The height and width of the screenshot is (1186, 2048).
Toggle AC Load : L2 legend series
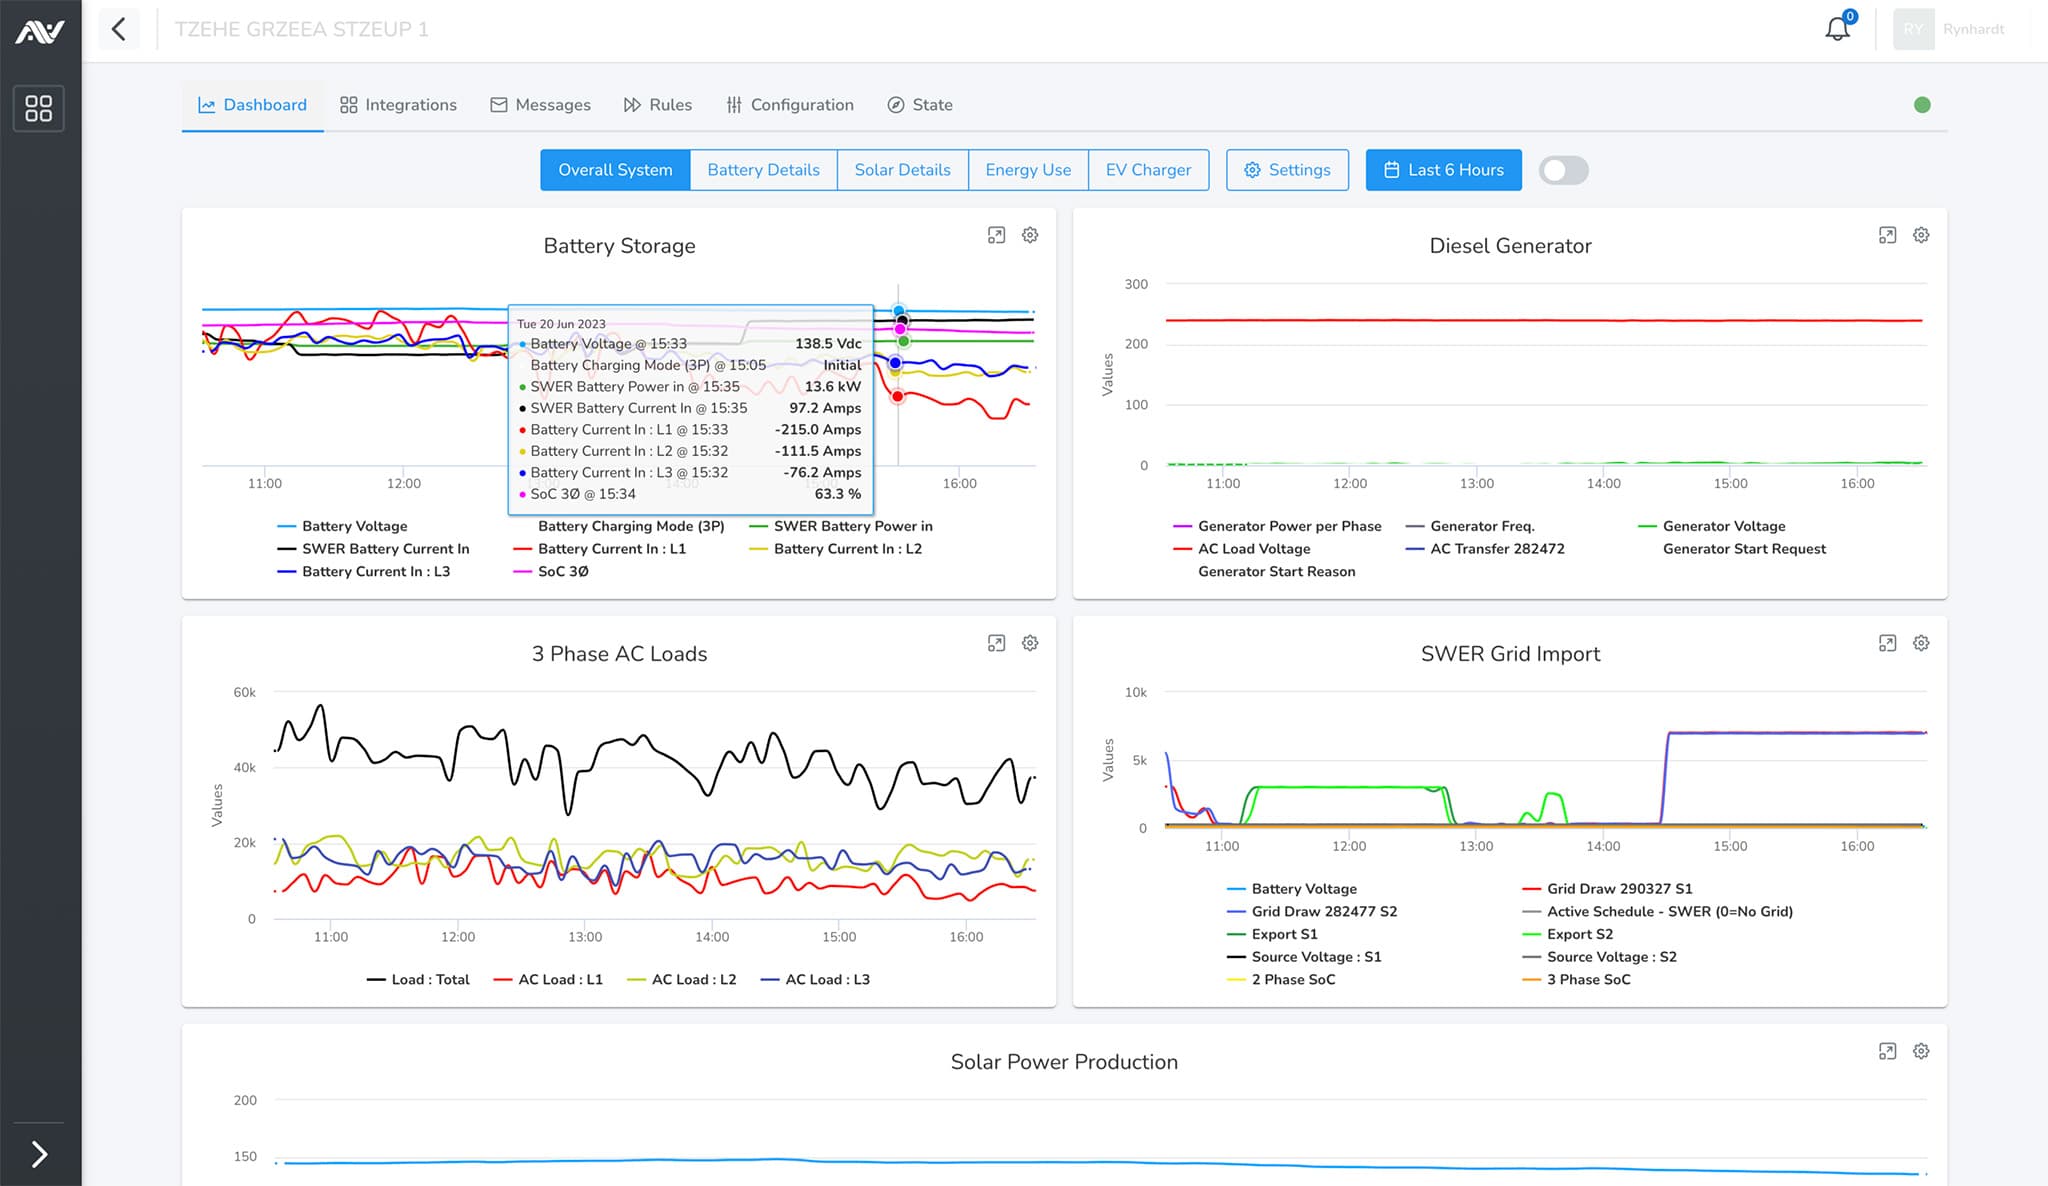click(x=682, y=980)
